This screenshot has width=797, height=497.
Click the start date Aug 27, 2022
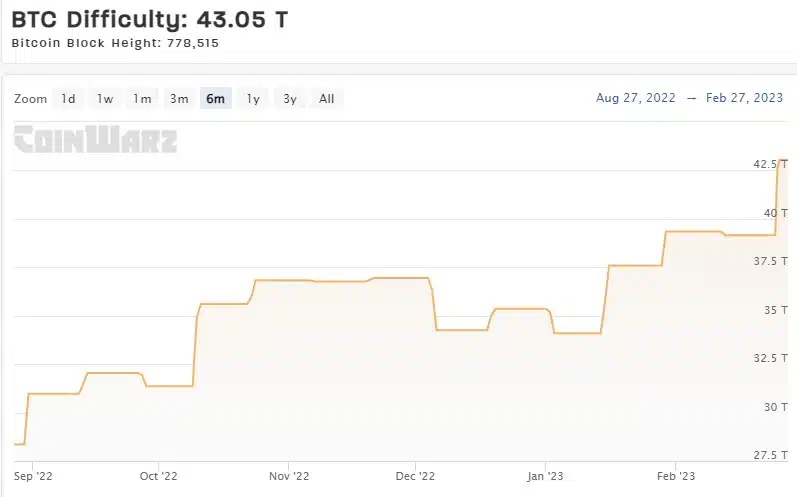[x=635, y=98]
